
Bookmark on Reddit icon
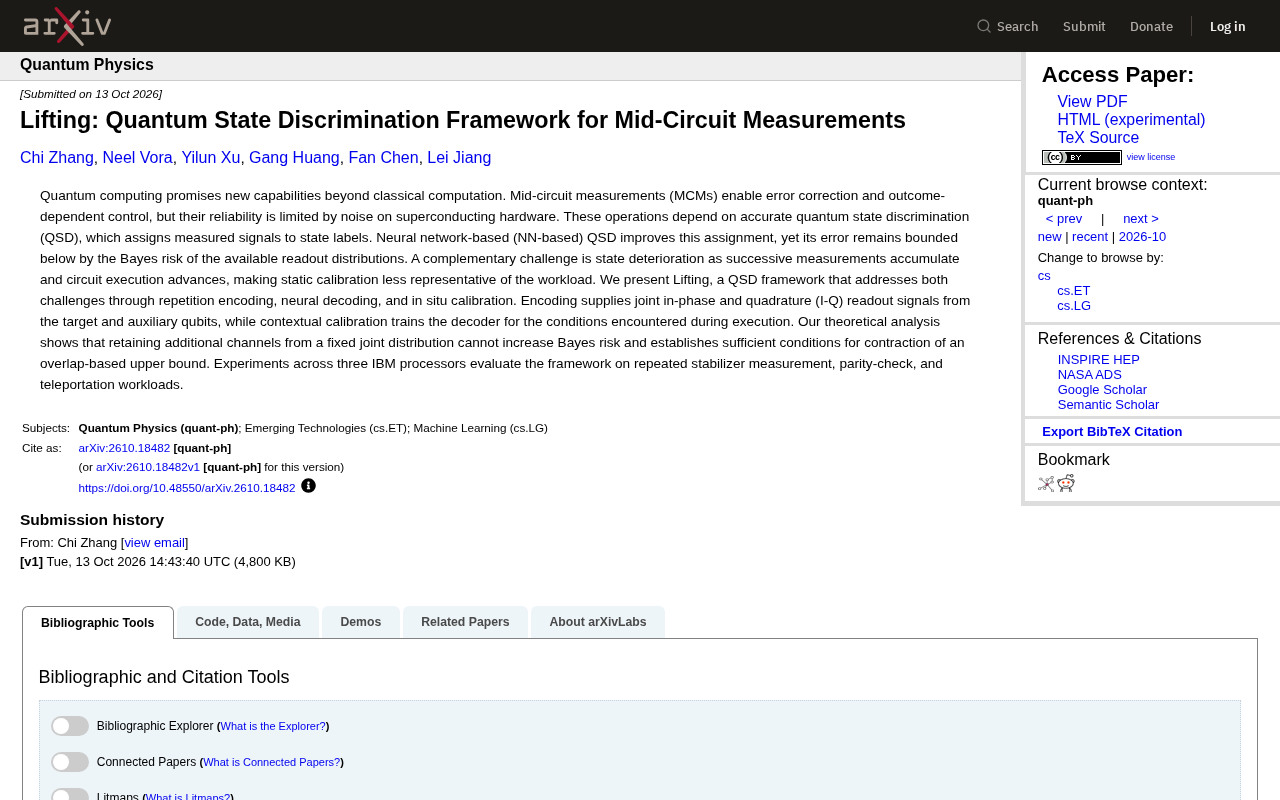pyautogui.click(x=1066, y=484)
